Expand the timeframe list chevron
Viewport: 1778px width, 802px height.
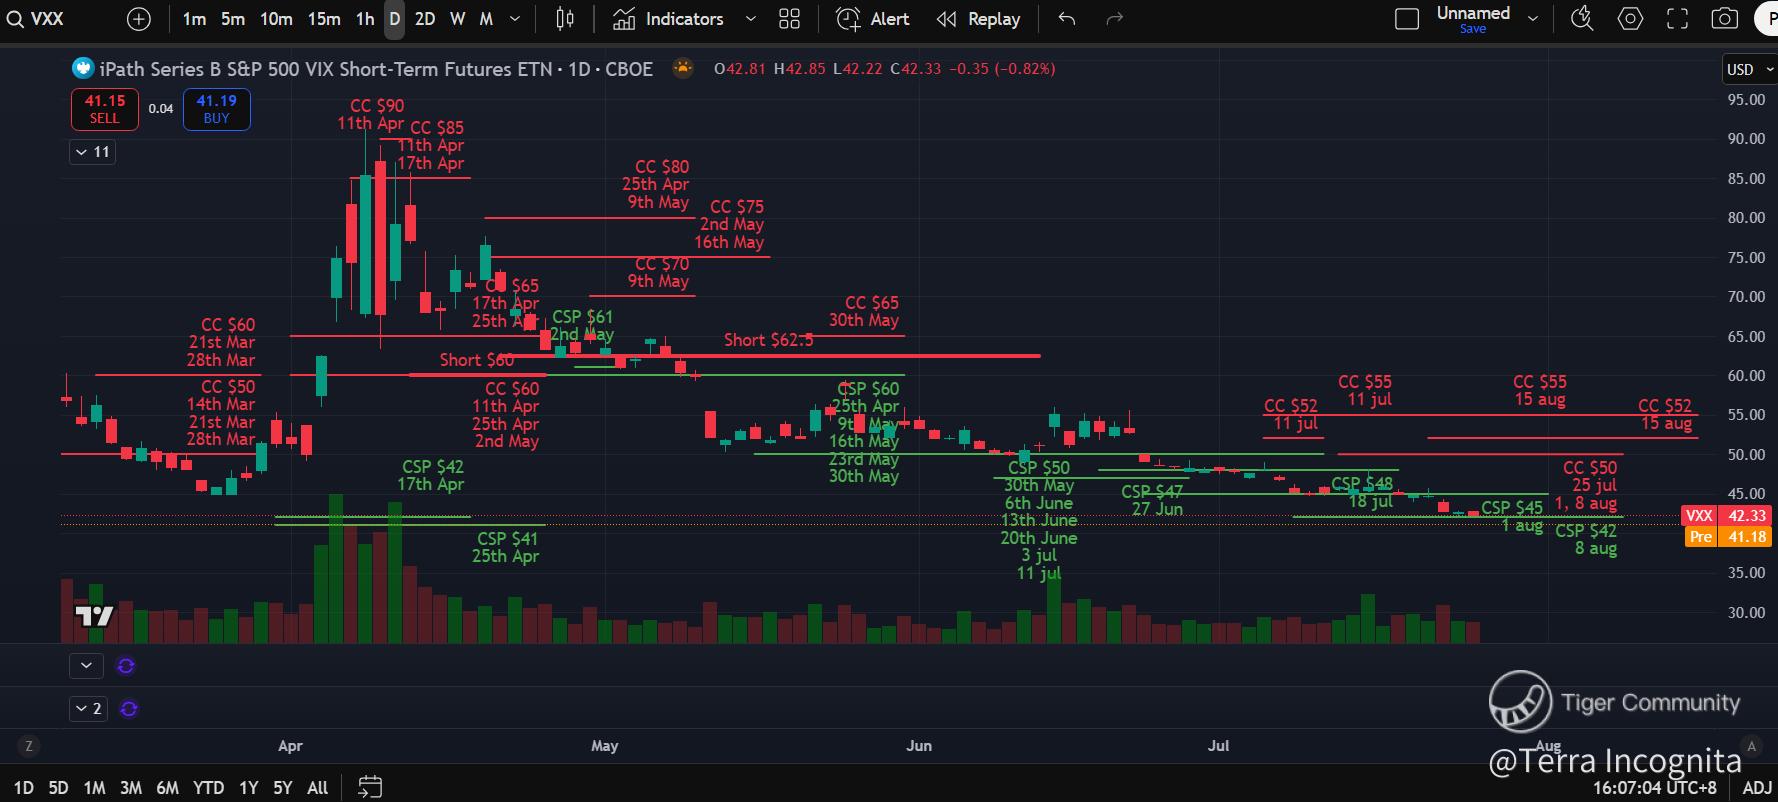[x=515, y=19]
